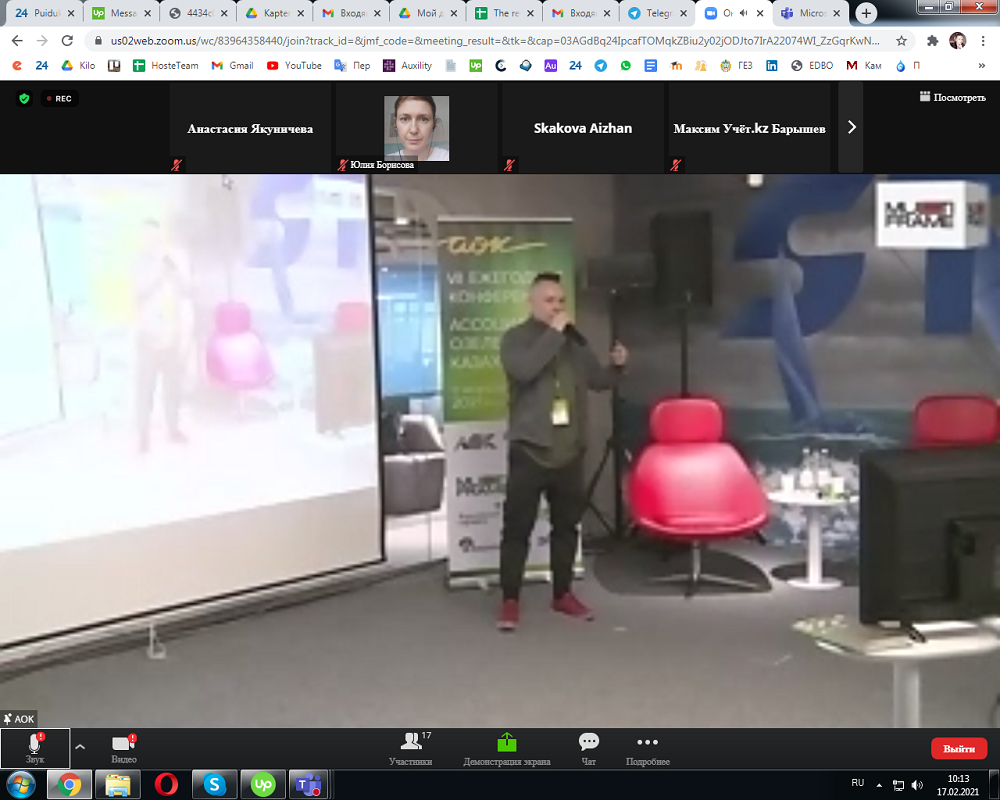Open Skype from the Windows taskbar
This screenshot has height=800, width=1000.
pyautogui.click(x=214, y=784)
